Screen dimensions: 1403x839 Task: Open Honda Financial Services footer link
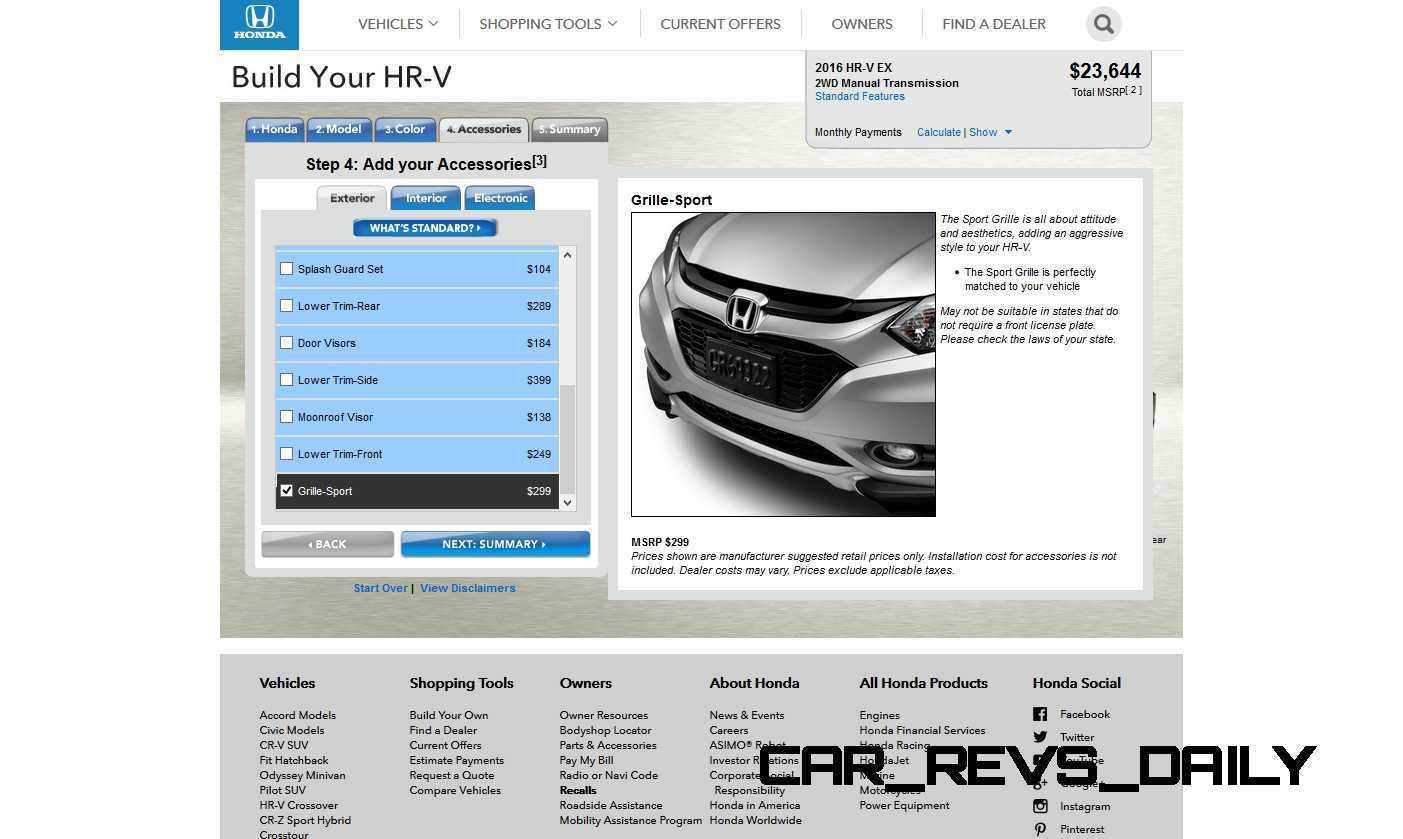point(922,730)
